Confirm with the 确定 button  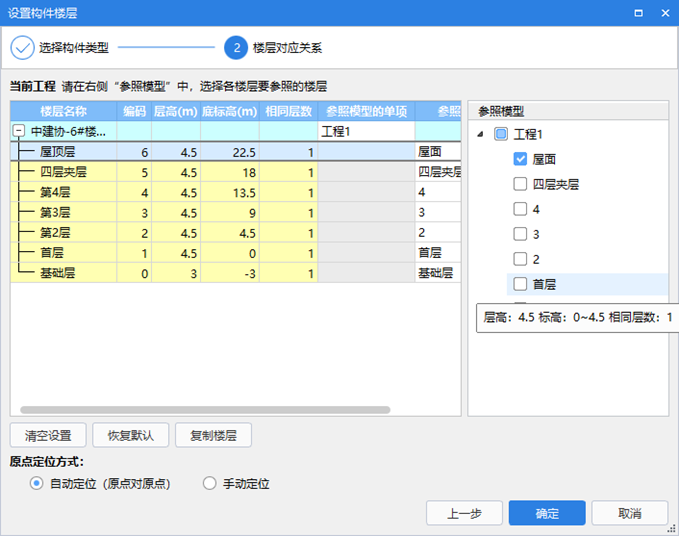547,513
